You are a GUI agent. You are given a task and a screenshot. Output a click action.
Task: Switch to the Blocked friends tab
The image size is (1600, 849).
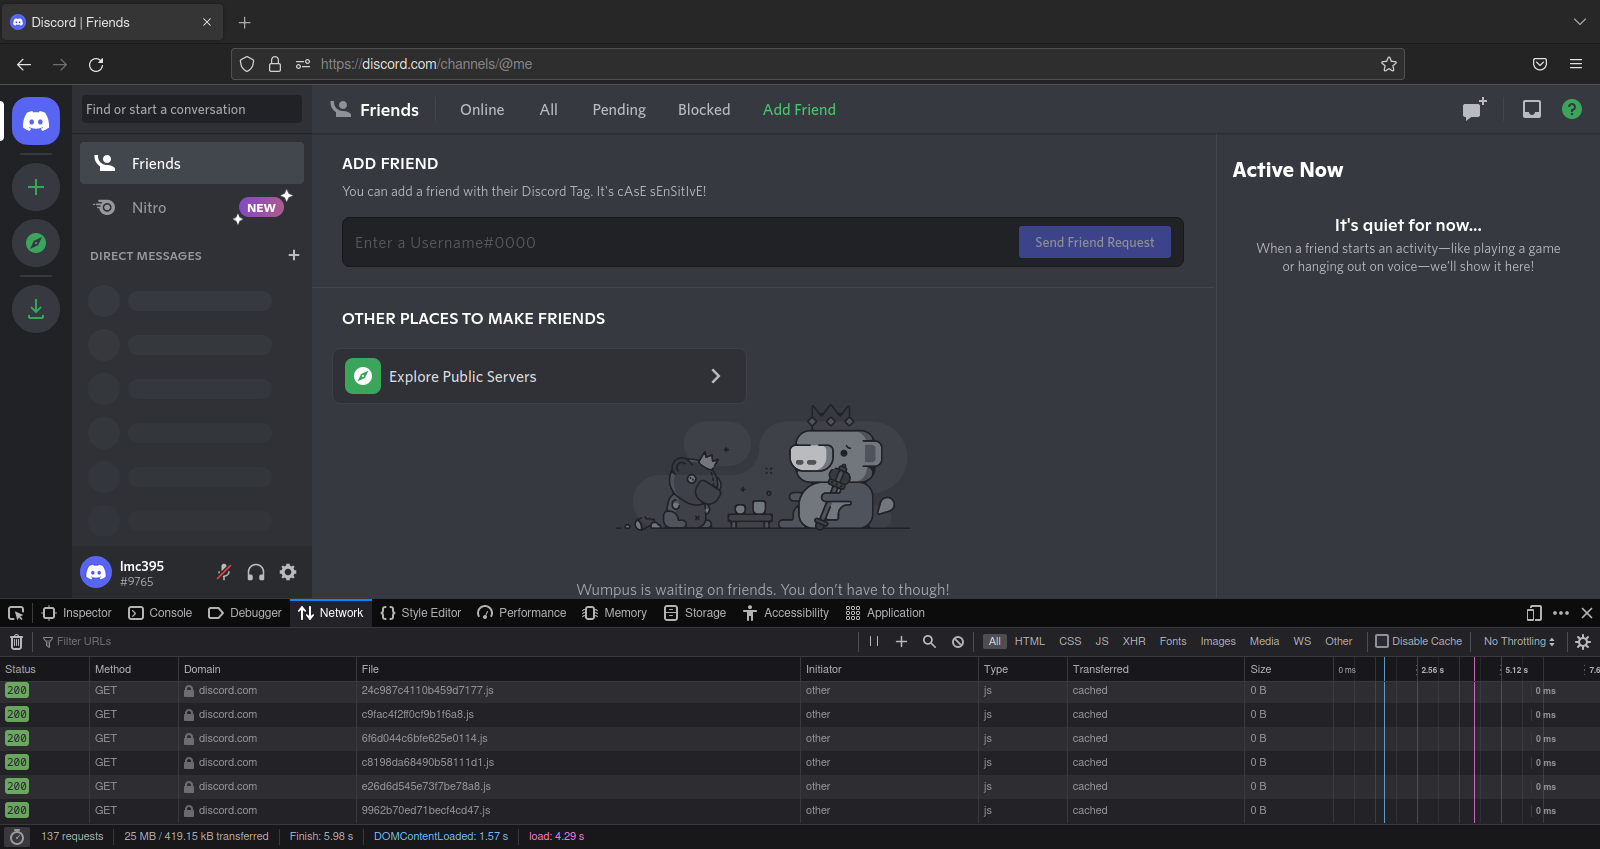click(x=704, y=109)
